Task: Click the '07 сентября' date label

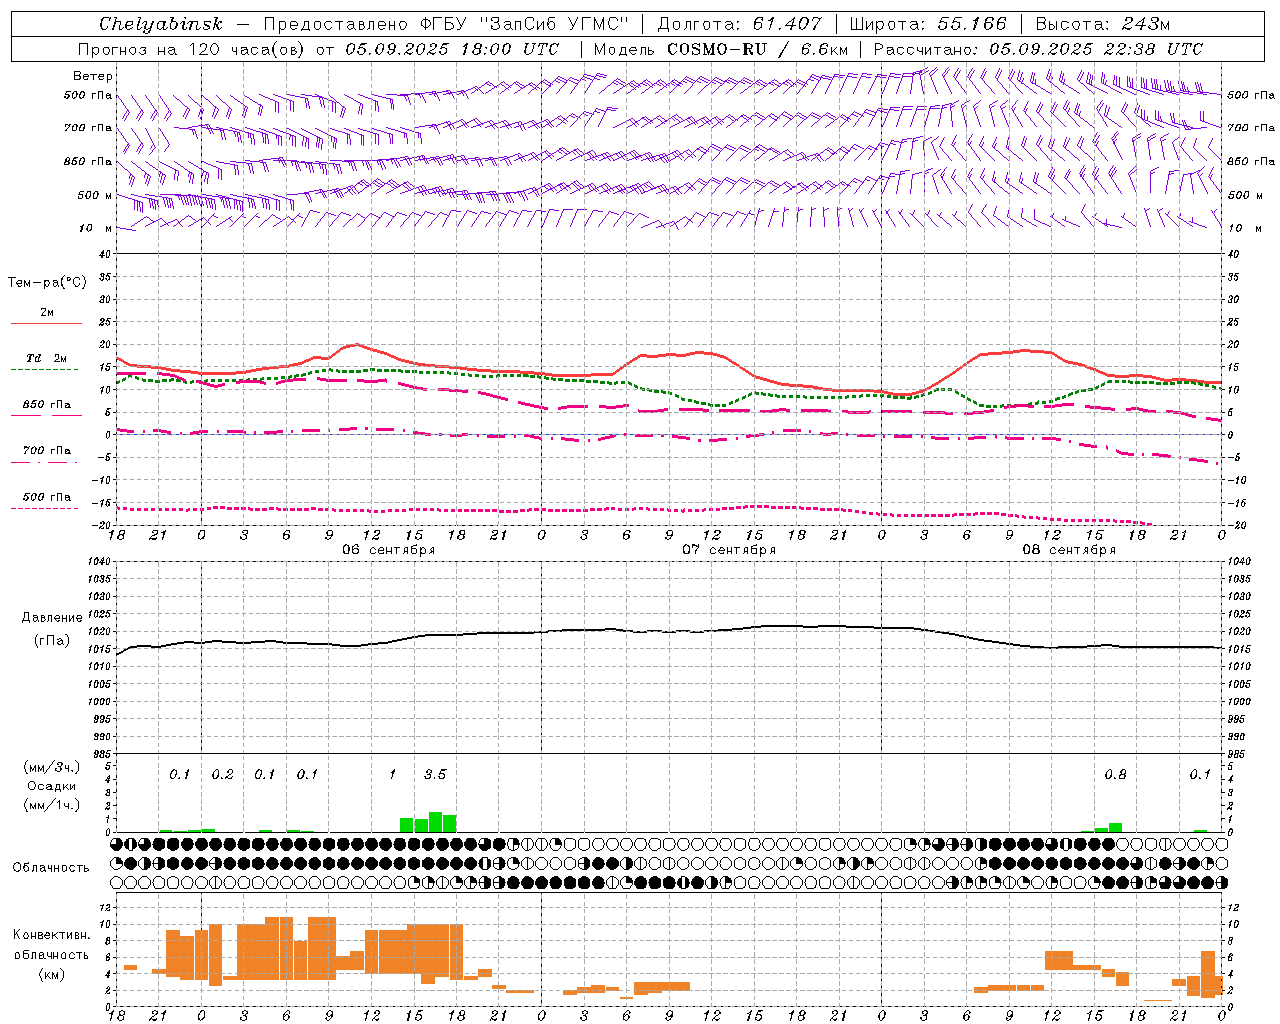Action: 729,550
